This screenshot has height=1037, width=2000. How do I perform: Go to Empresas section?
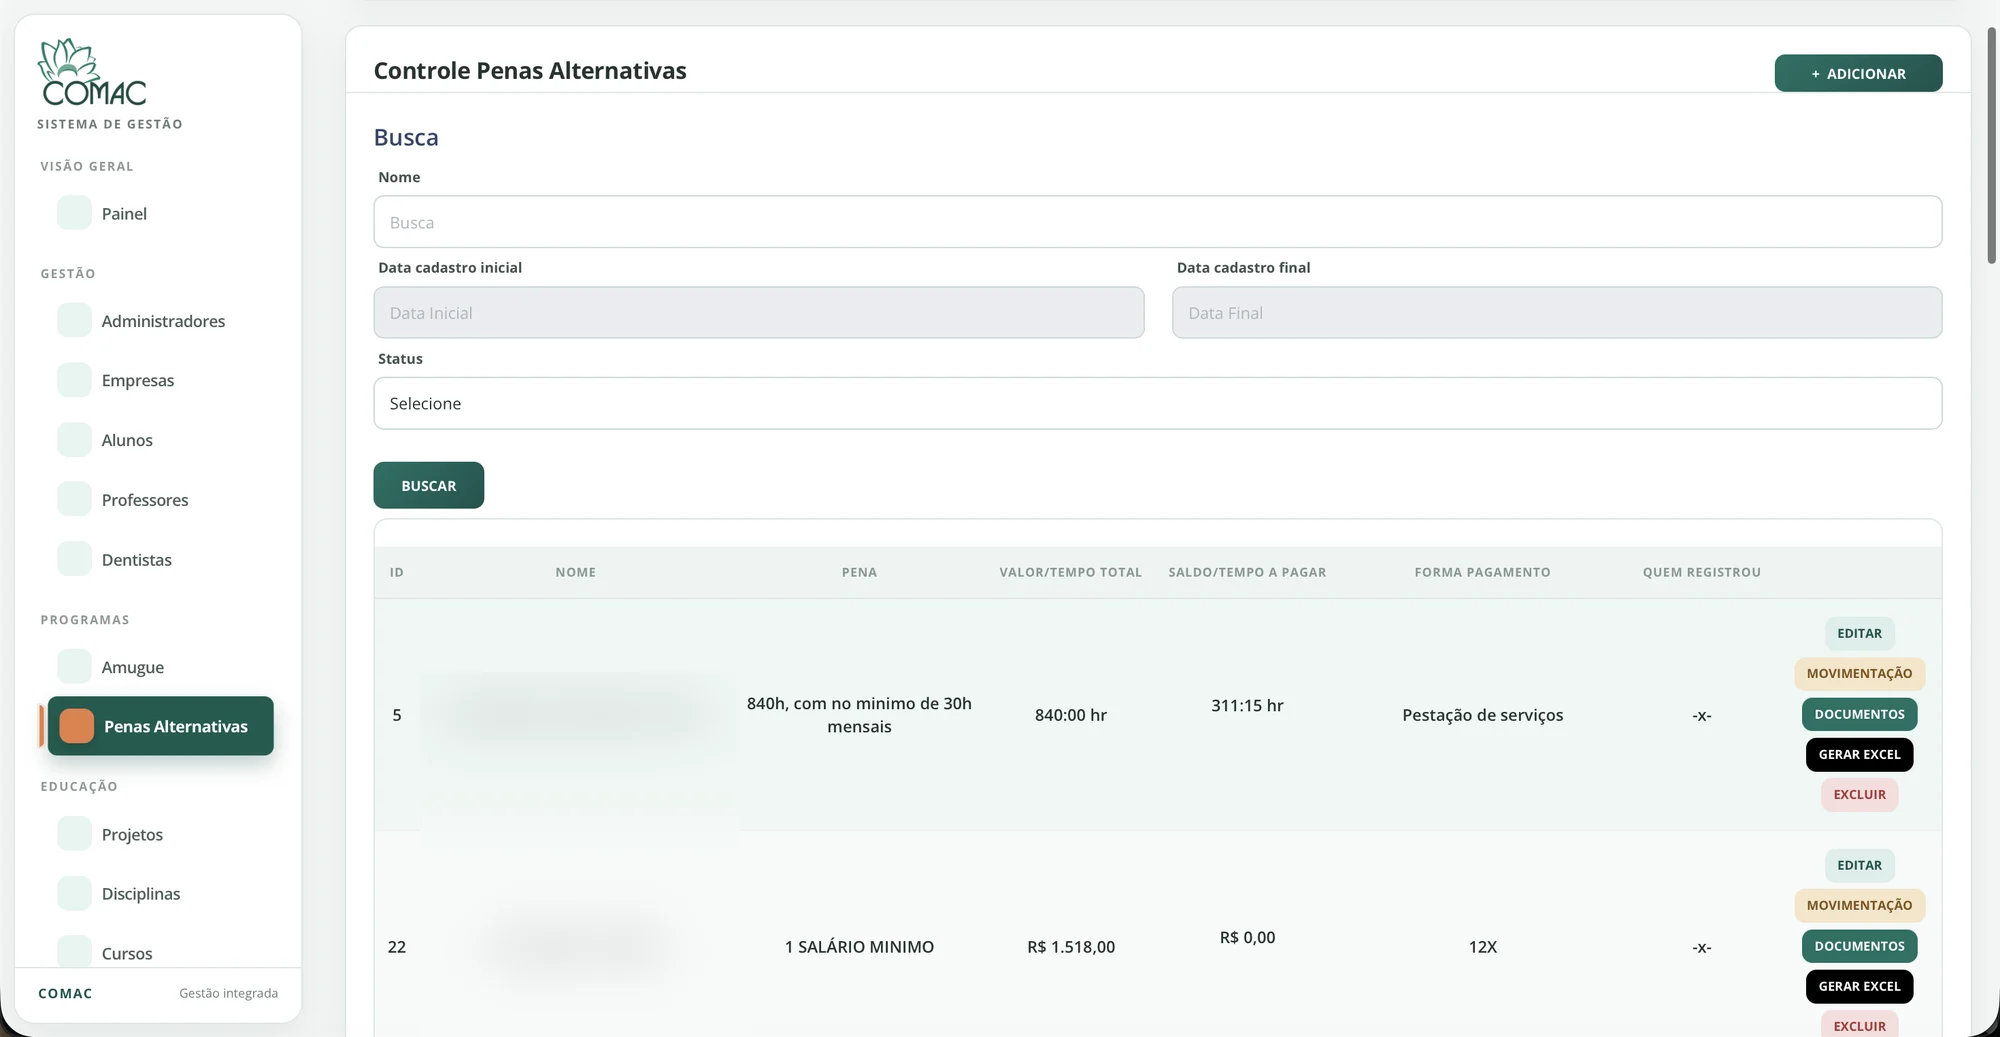tap(138, 380)
